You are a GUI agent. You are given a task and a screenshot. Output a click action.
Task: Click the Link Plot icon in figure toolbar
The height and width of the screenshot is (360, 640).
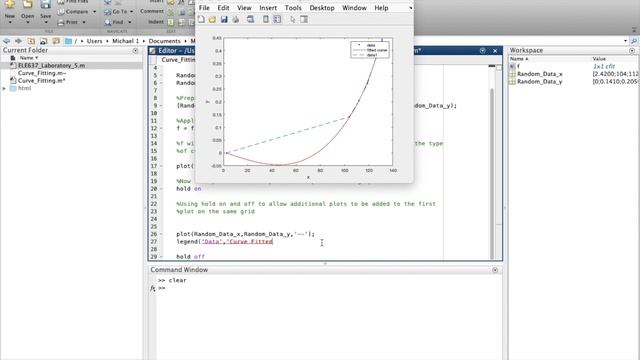pos(250,19)
